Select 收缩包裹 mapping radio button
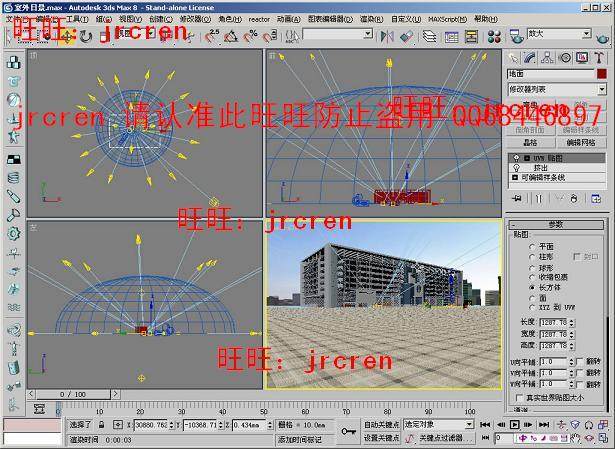Viewport: 615px width, 449px height. 532,278
